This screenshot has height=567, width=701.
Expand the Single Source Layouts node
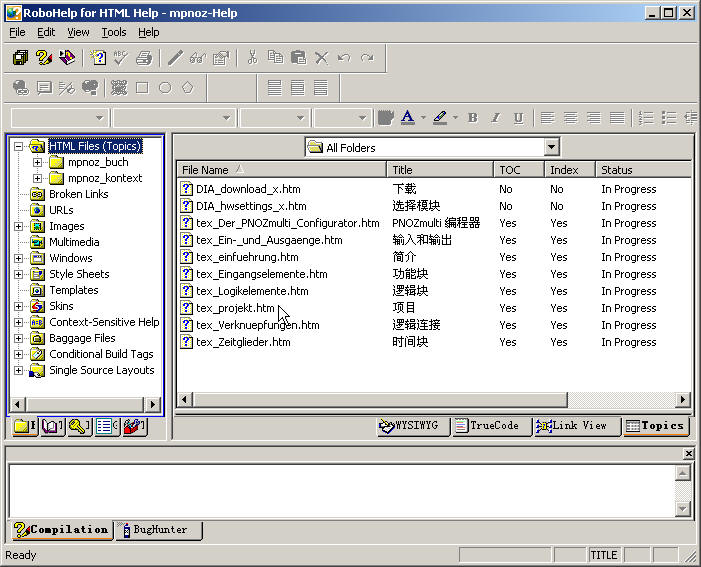18,370
